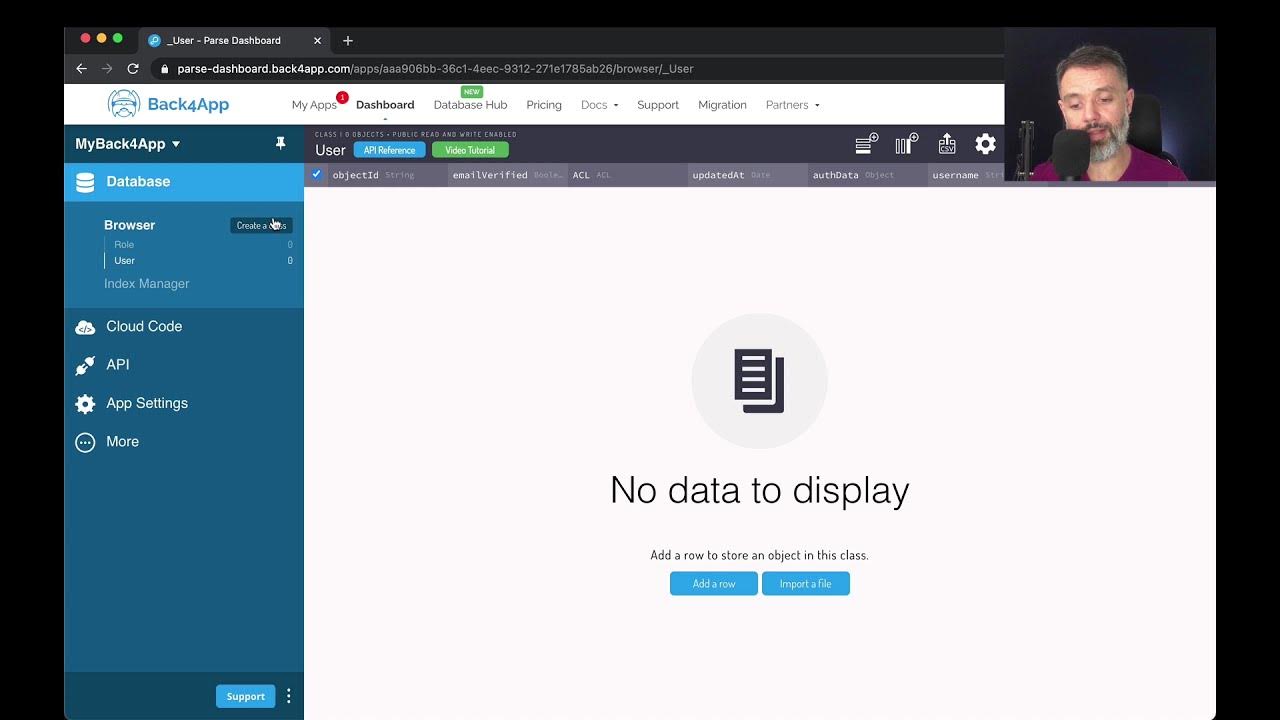Screen dimensions: 1280x720
Task: Open a new browser tab
Action: click(x=348, y=40)
